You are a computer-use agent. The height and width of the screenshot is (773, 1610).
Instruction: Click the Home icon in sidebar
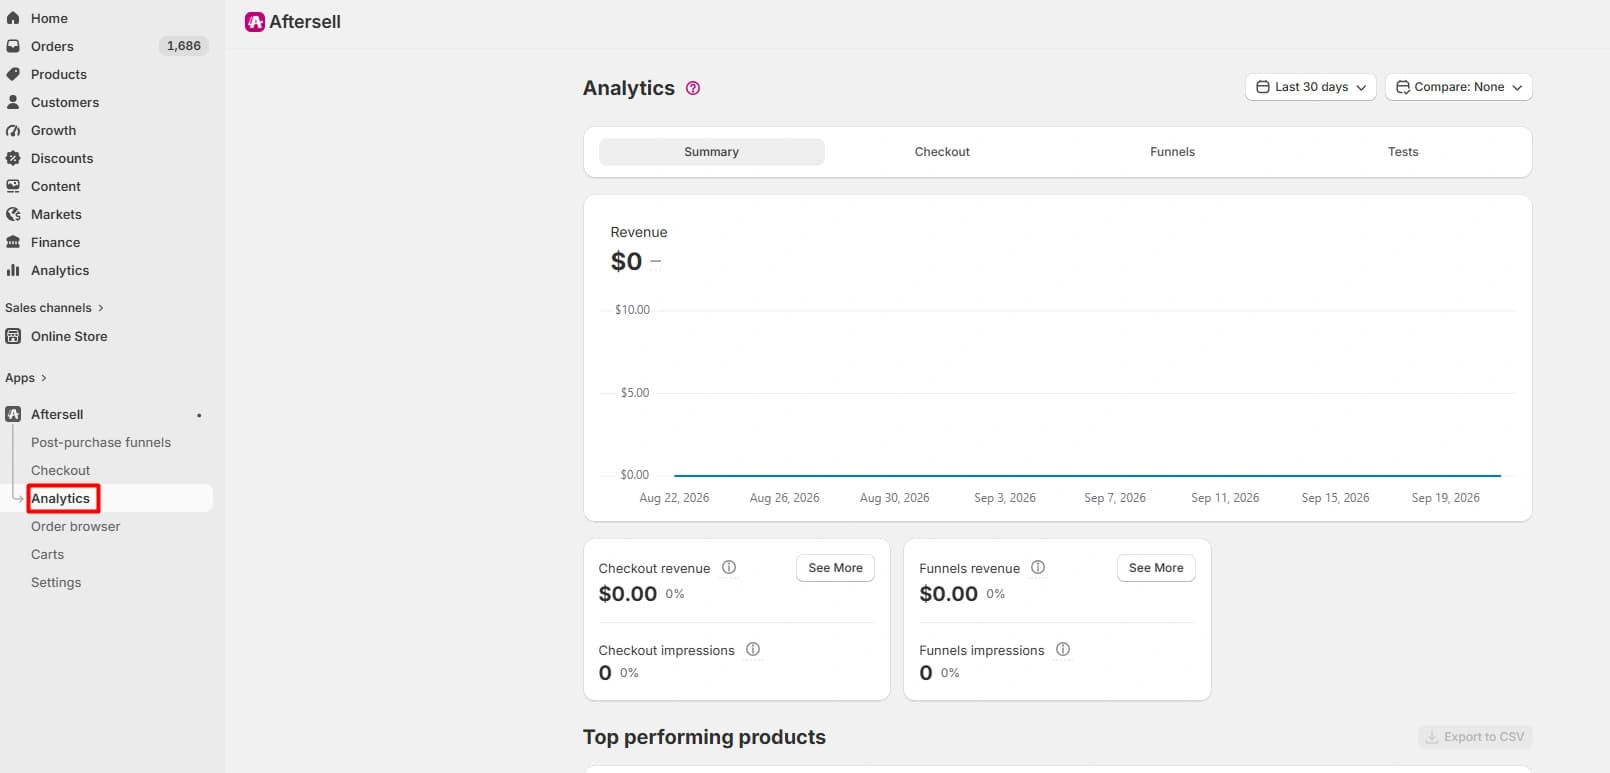pyautogui.click(x=13, y=18)
